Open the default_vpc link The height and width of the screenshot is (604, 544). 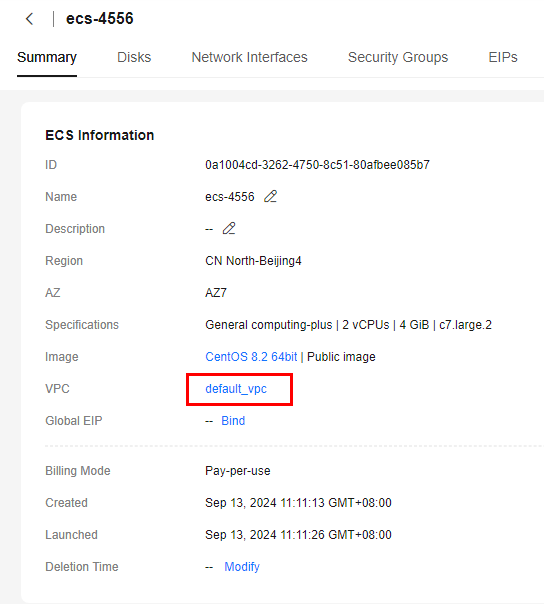pos(236,389)
